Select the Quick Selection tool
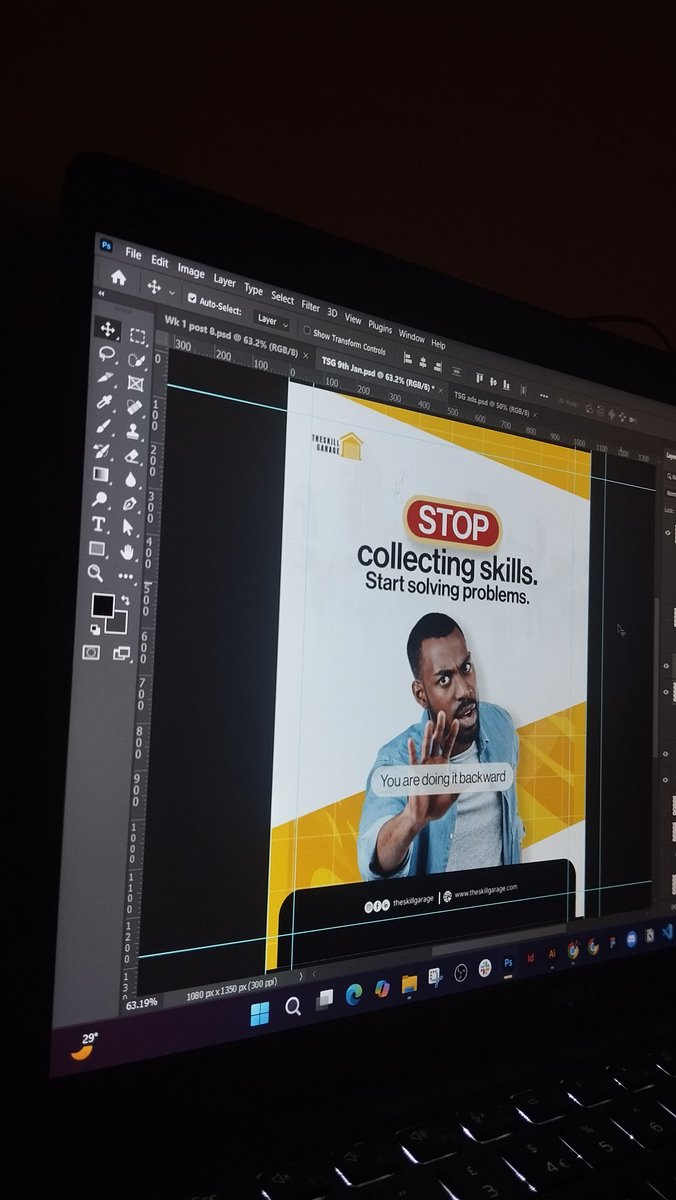This screenshot has height=1200, width=676. pos(136,361)
